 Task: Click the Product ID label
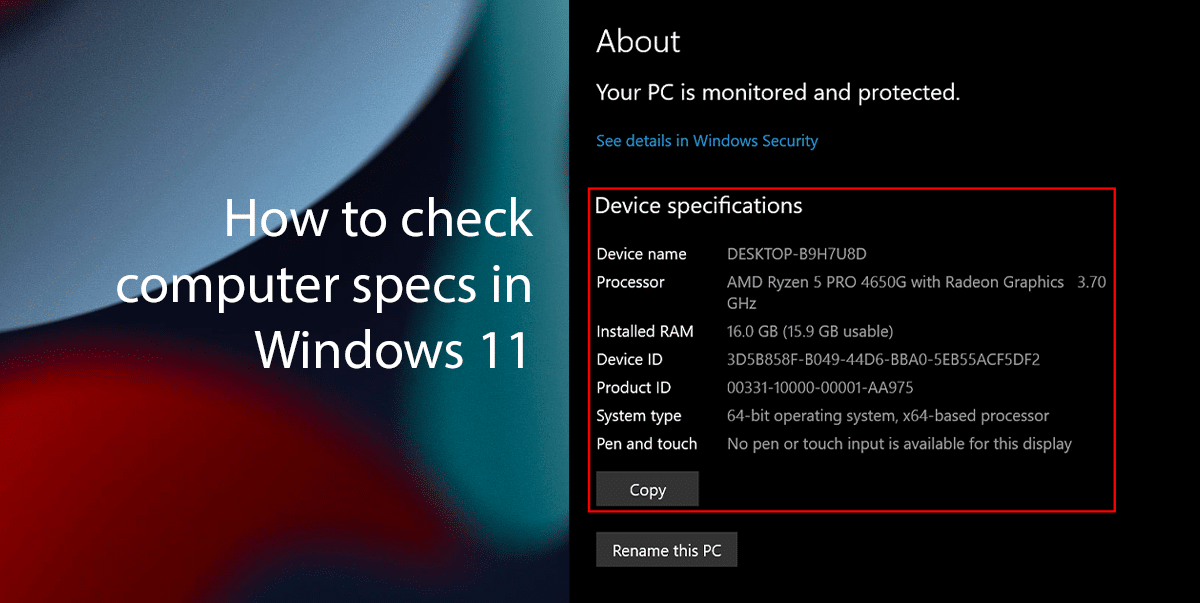[x=633, y=387]
